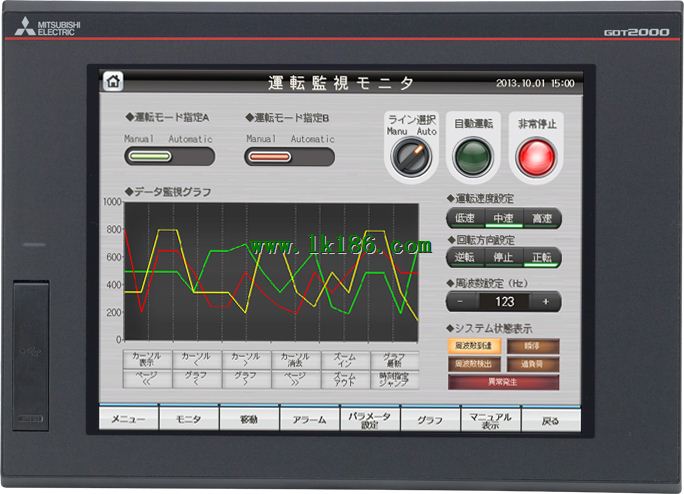684x494 pixels.
Task: Toggle the 運転モード指定A Manual/Automatic switch
Action: click(169, 156)
